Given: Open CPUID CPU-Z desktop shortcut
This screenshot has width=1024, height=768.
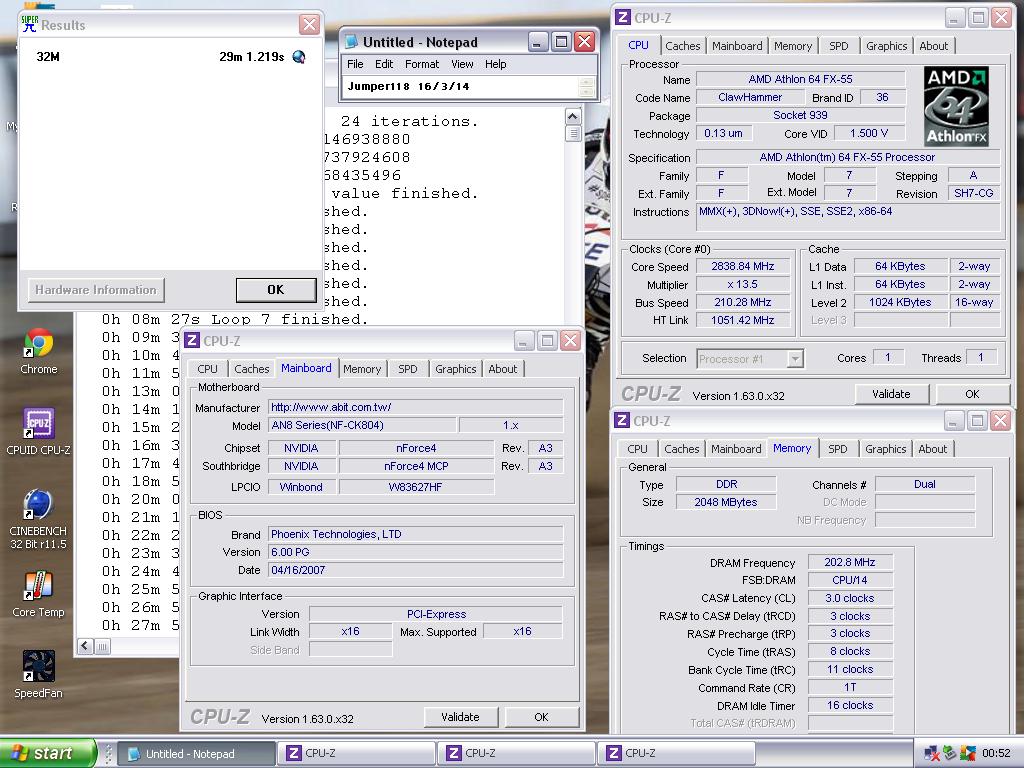Looking at the screenshot, I should click(x=39, y=431).
